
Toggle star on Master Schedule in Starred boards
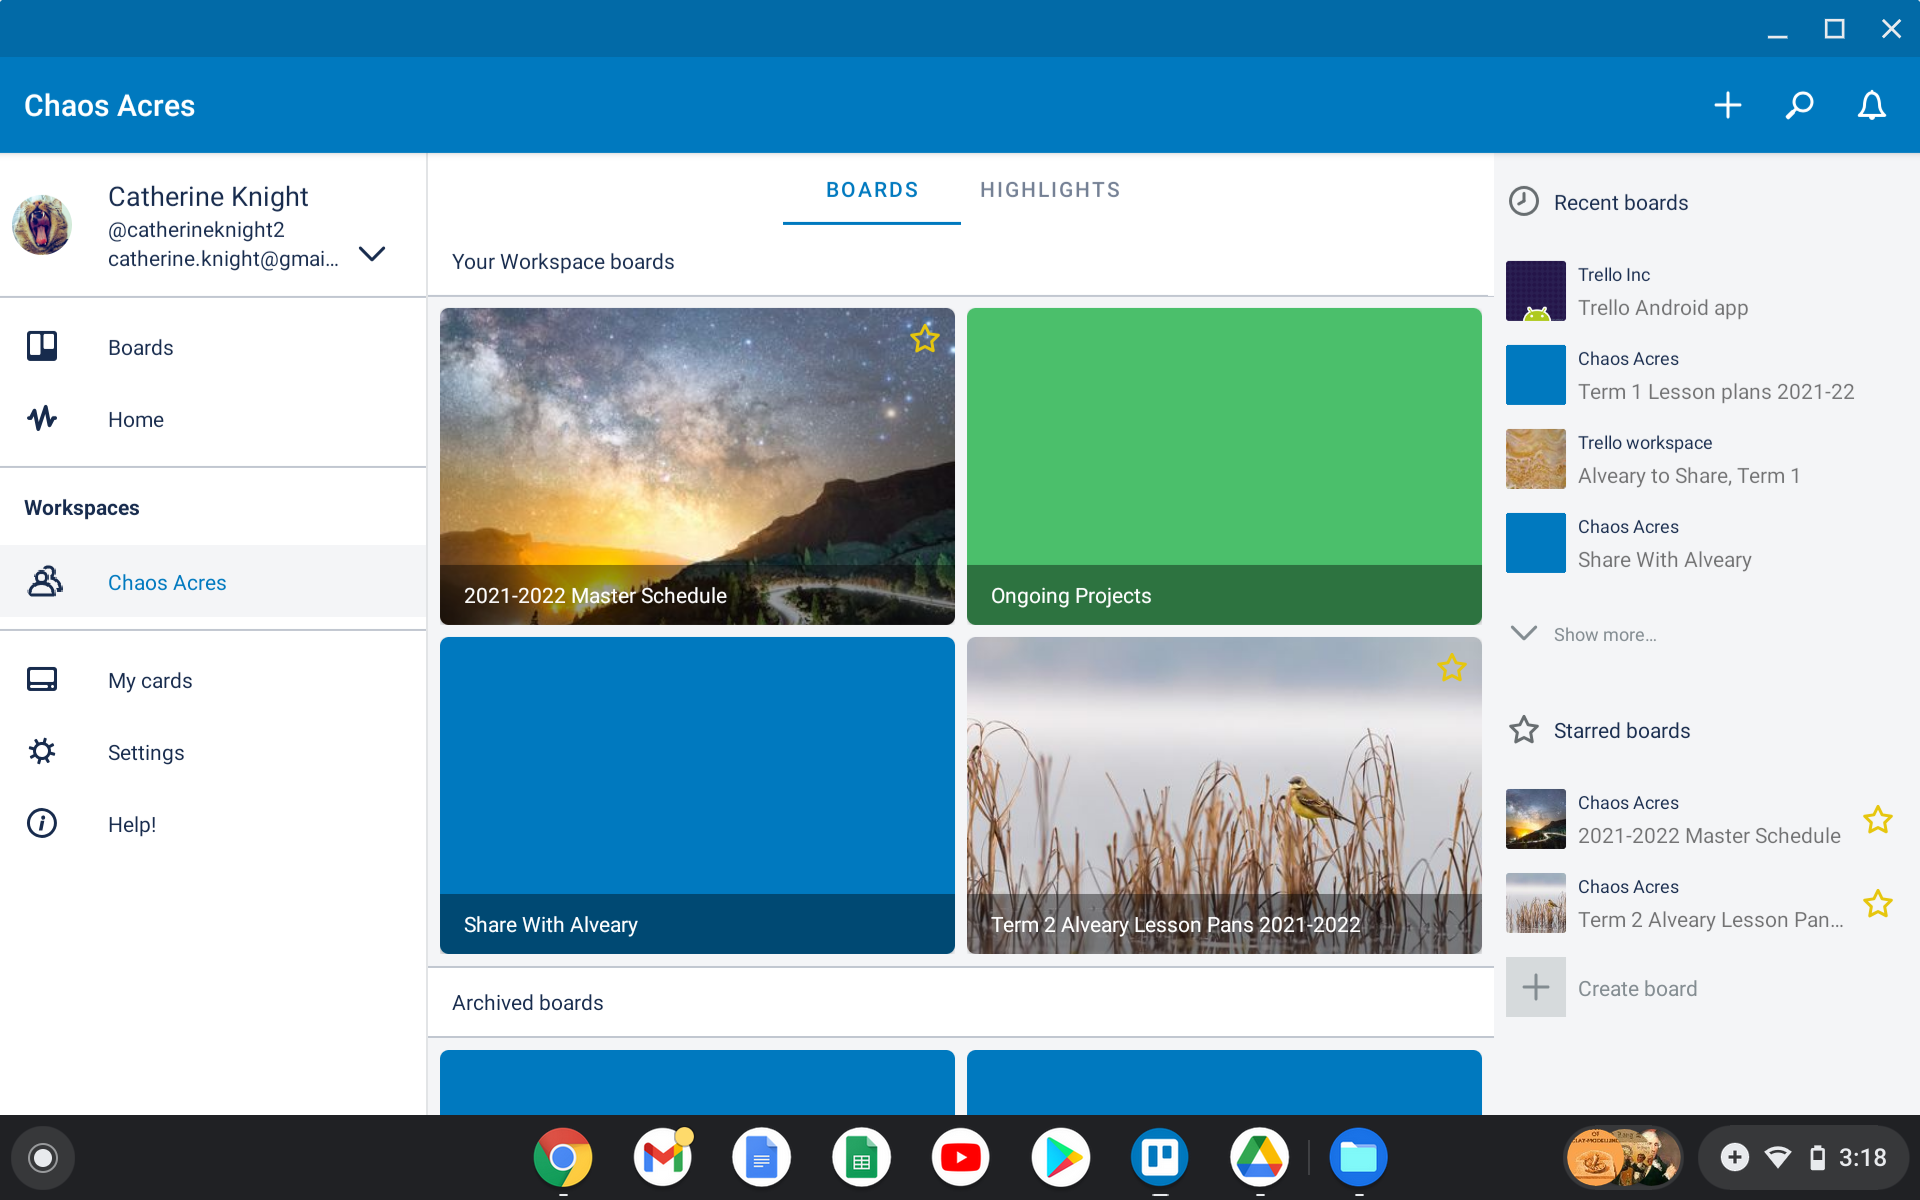(x=1878, y=820)
